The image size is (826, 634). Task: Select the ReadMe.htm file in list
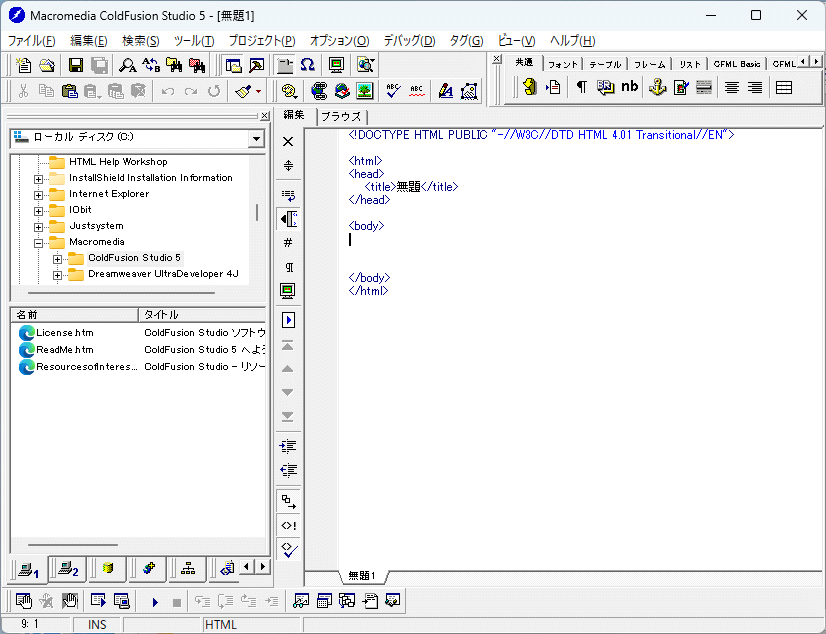point(65,350)
